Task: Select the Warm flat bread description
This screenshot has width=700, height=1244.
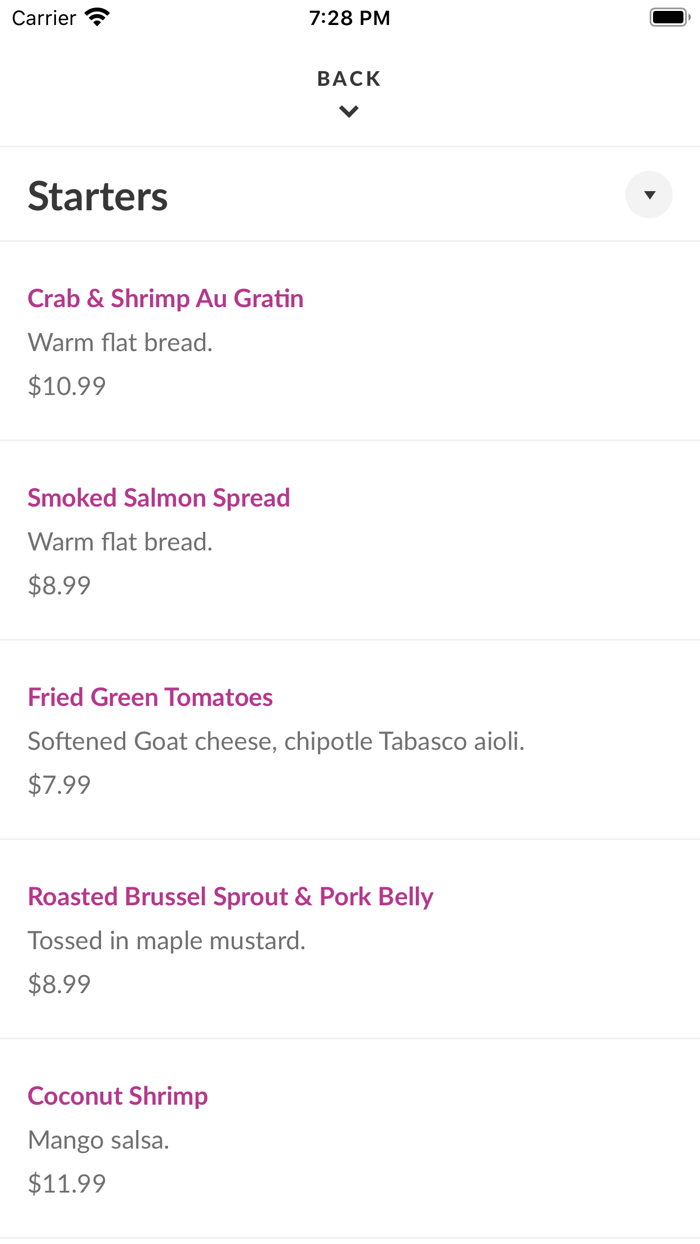Action: point(120,342)
